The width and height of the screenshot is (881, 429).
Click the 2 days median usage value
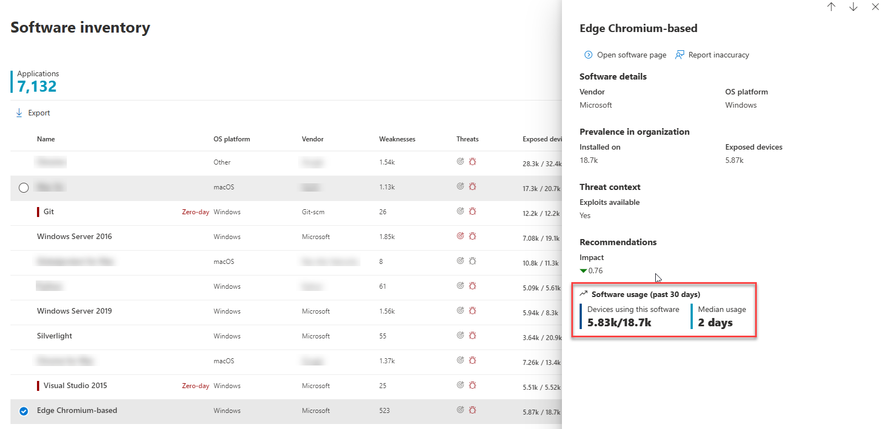point(715,322)
